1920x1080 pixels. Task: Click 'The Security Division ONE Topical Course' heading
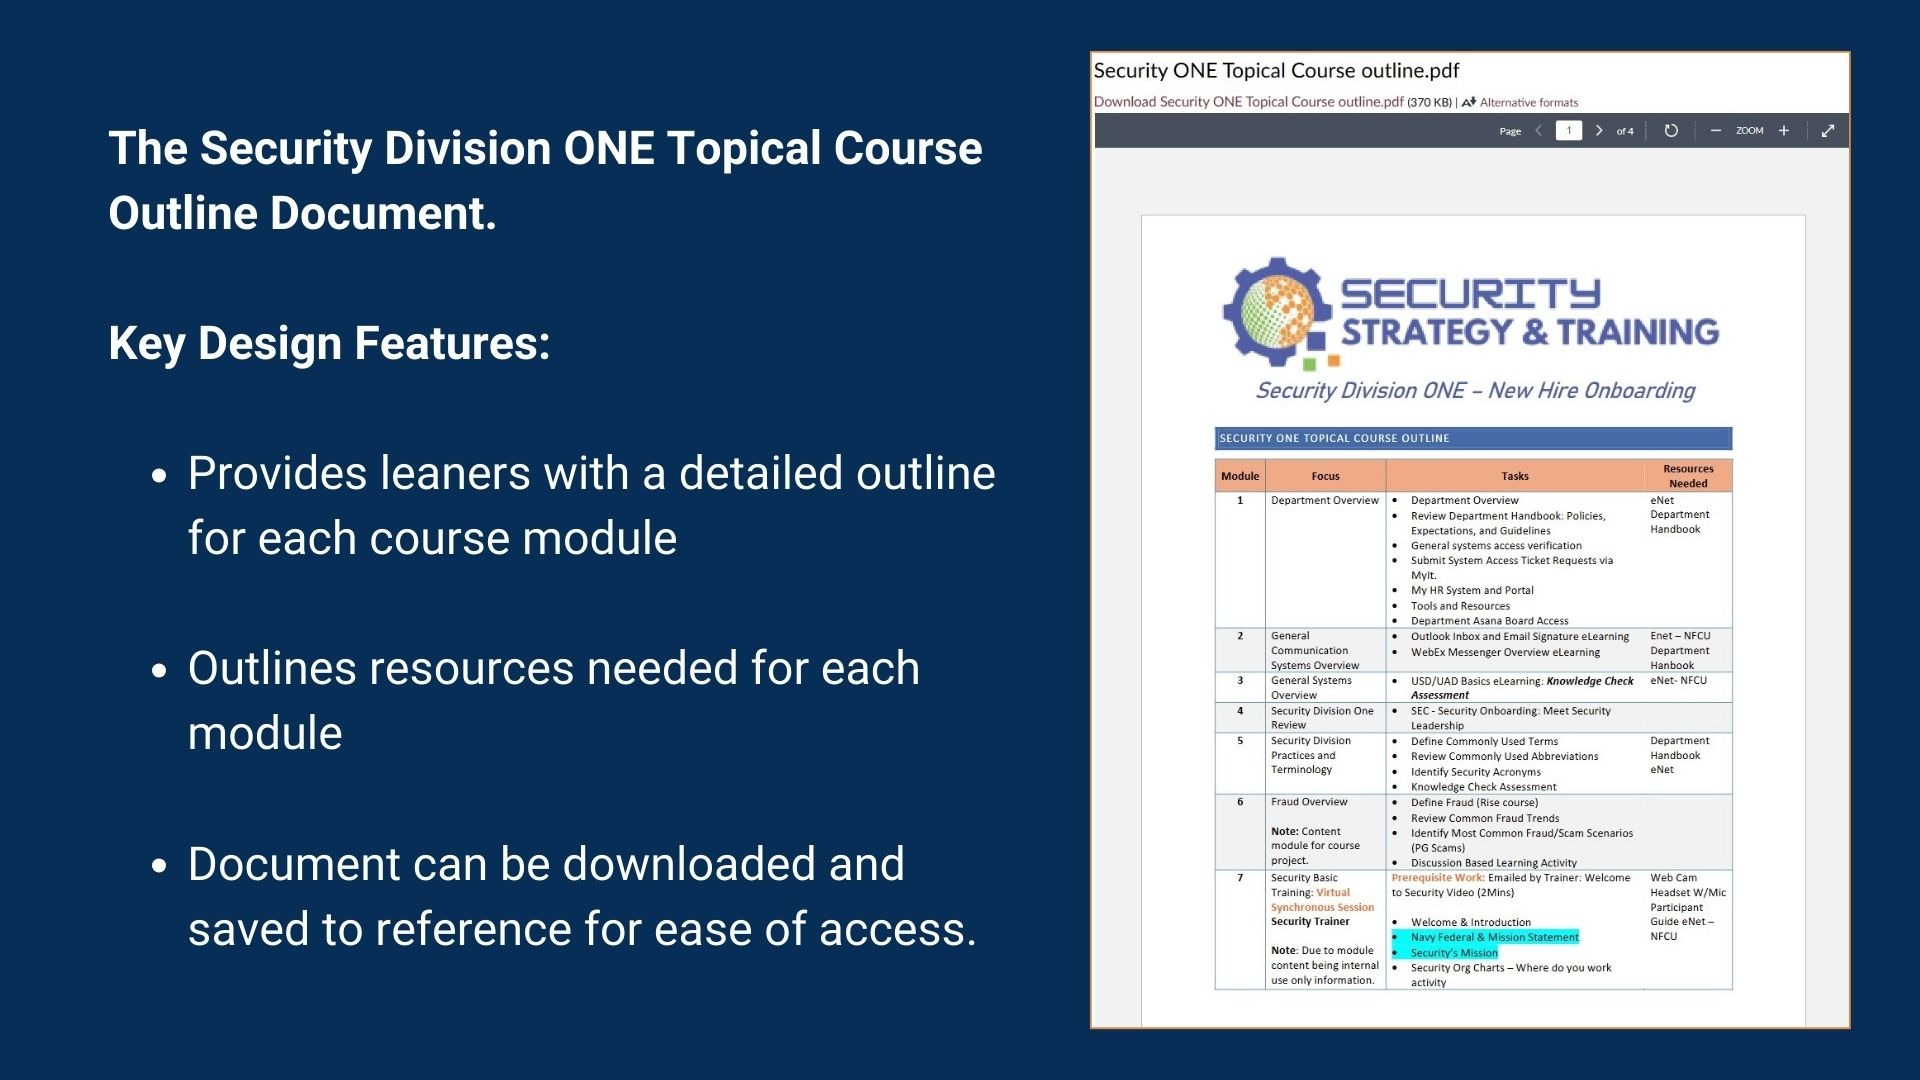click(x=545, y=148)
